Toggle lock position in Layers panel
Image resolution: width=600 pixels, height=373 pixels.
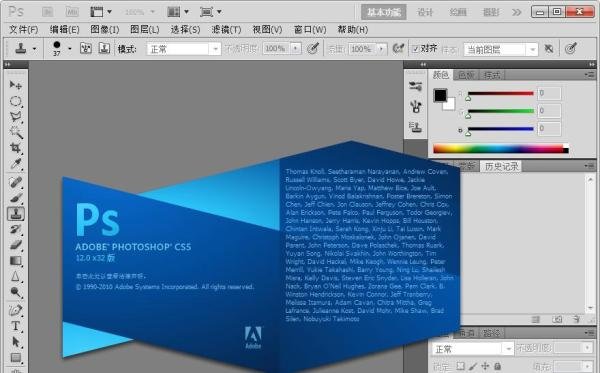[x=485, y=366]
